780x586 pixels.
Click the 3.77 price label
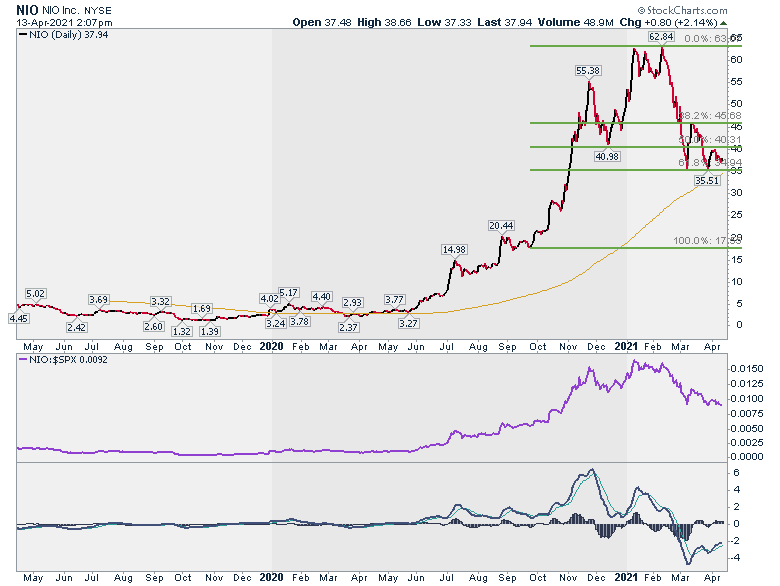pyautogui.click(x=394, y=299)
